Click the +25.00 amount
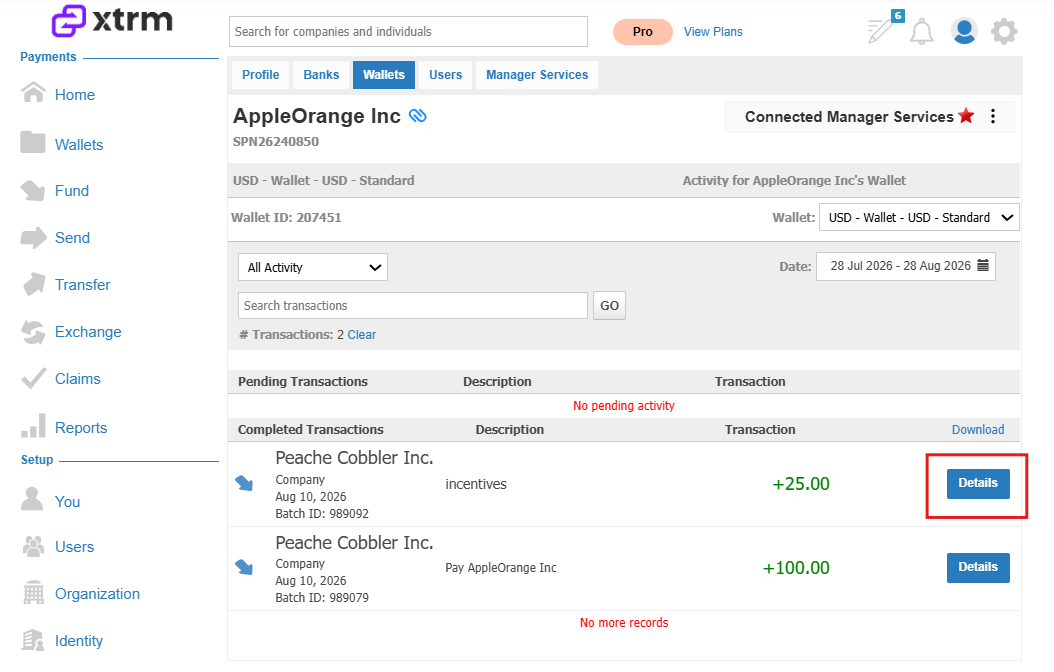The image size is (1054, 672). point(801,484)
